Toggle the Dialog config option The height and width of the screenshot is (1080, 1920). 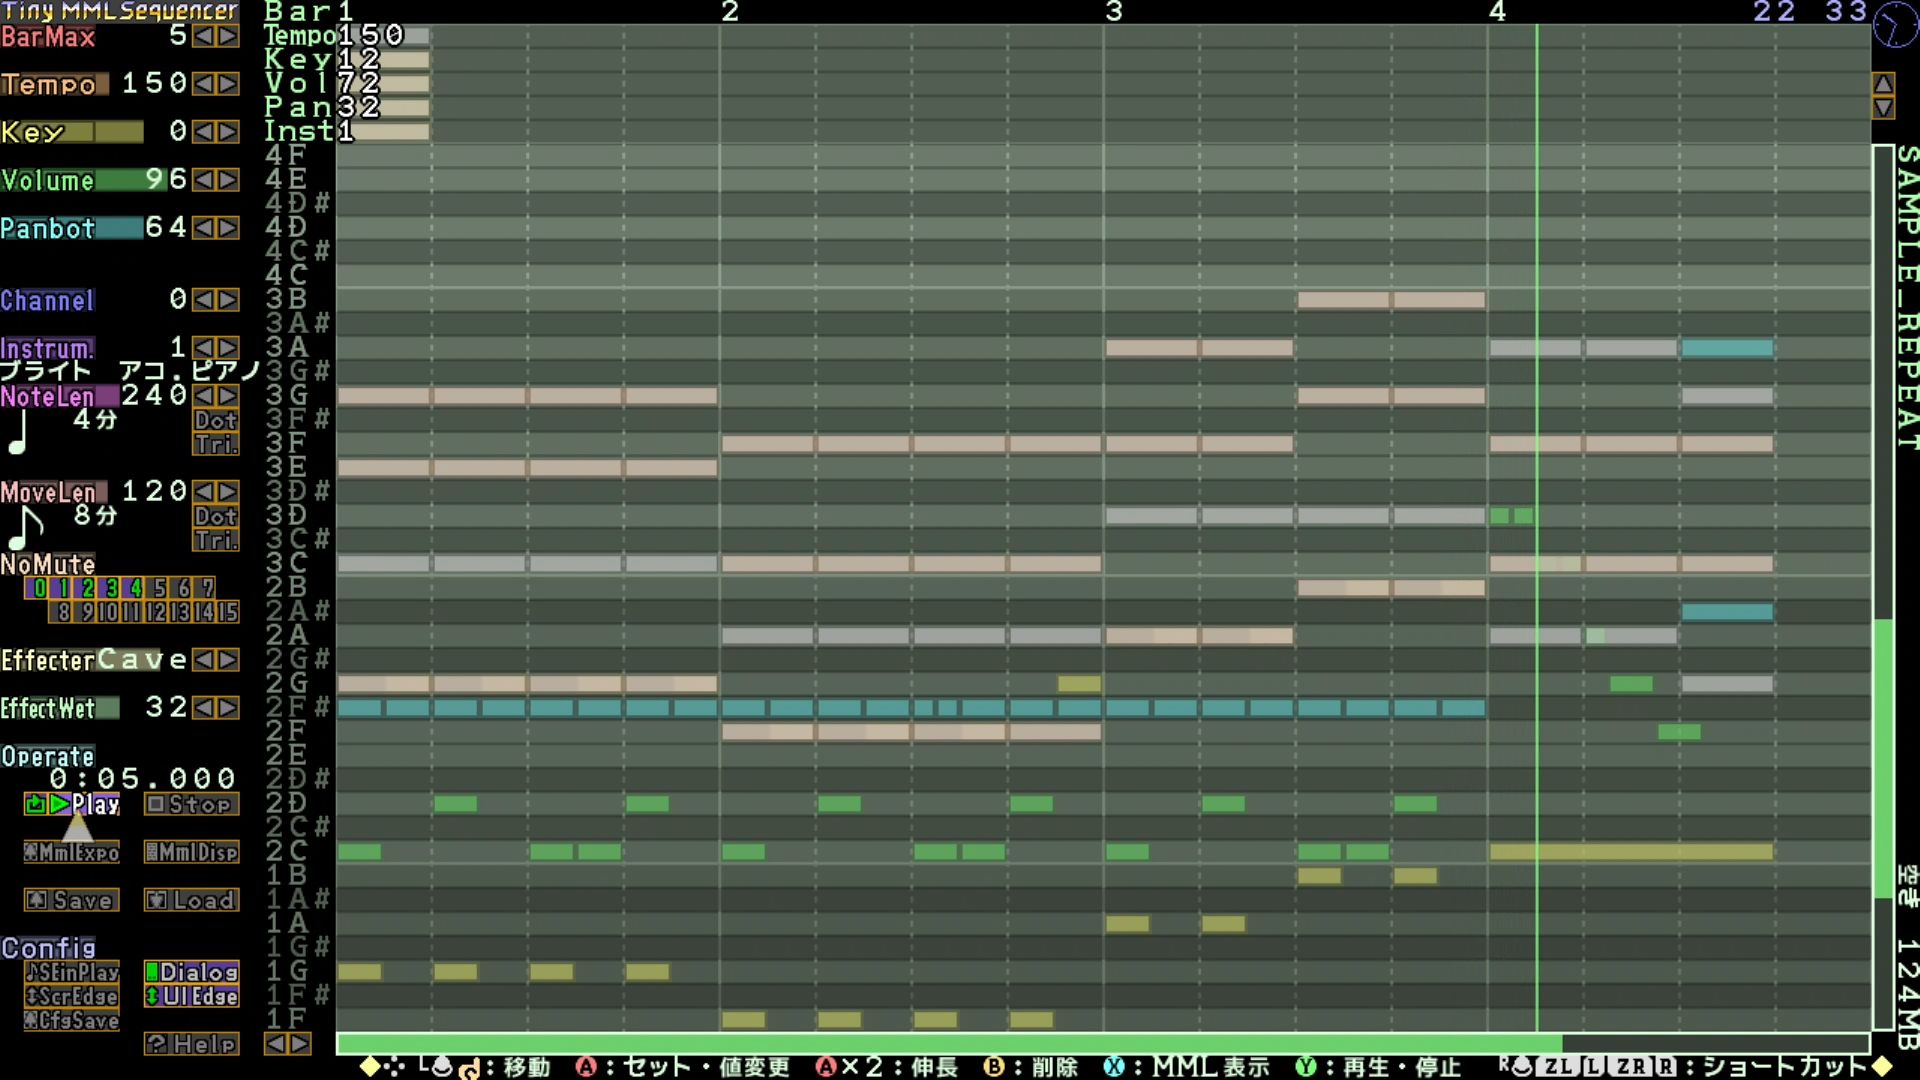[191, 972]
